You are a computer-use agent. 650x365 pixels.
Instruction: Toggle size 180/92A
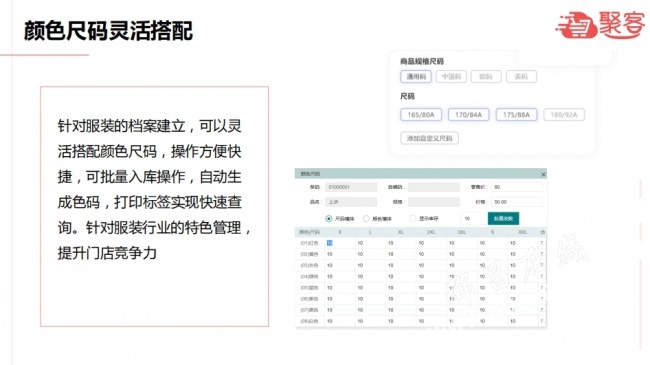564,115
